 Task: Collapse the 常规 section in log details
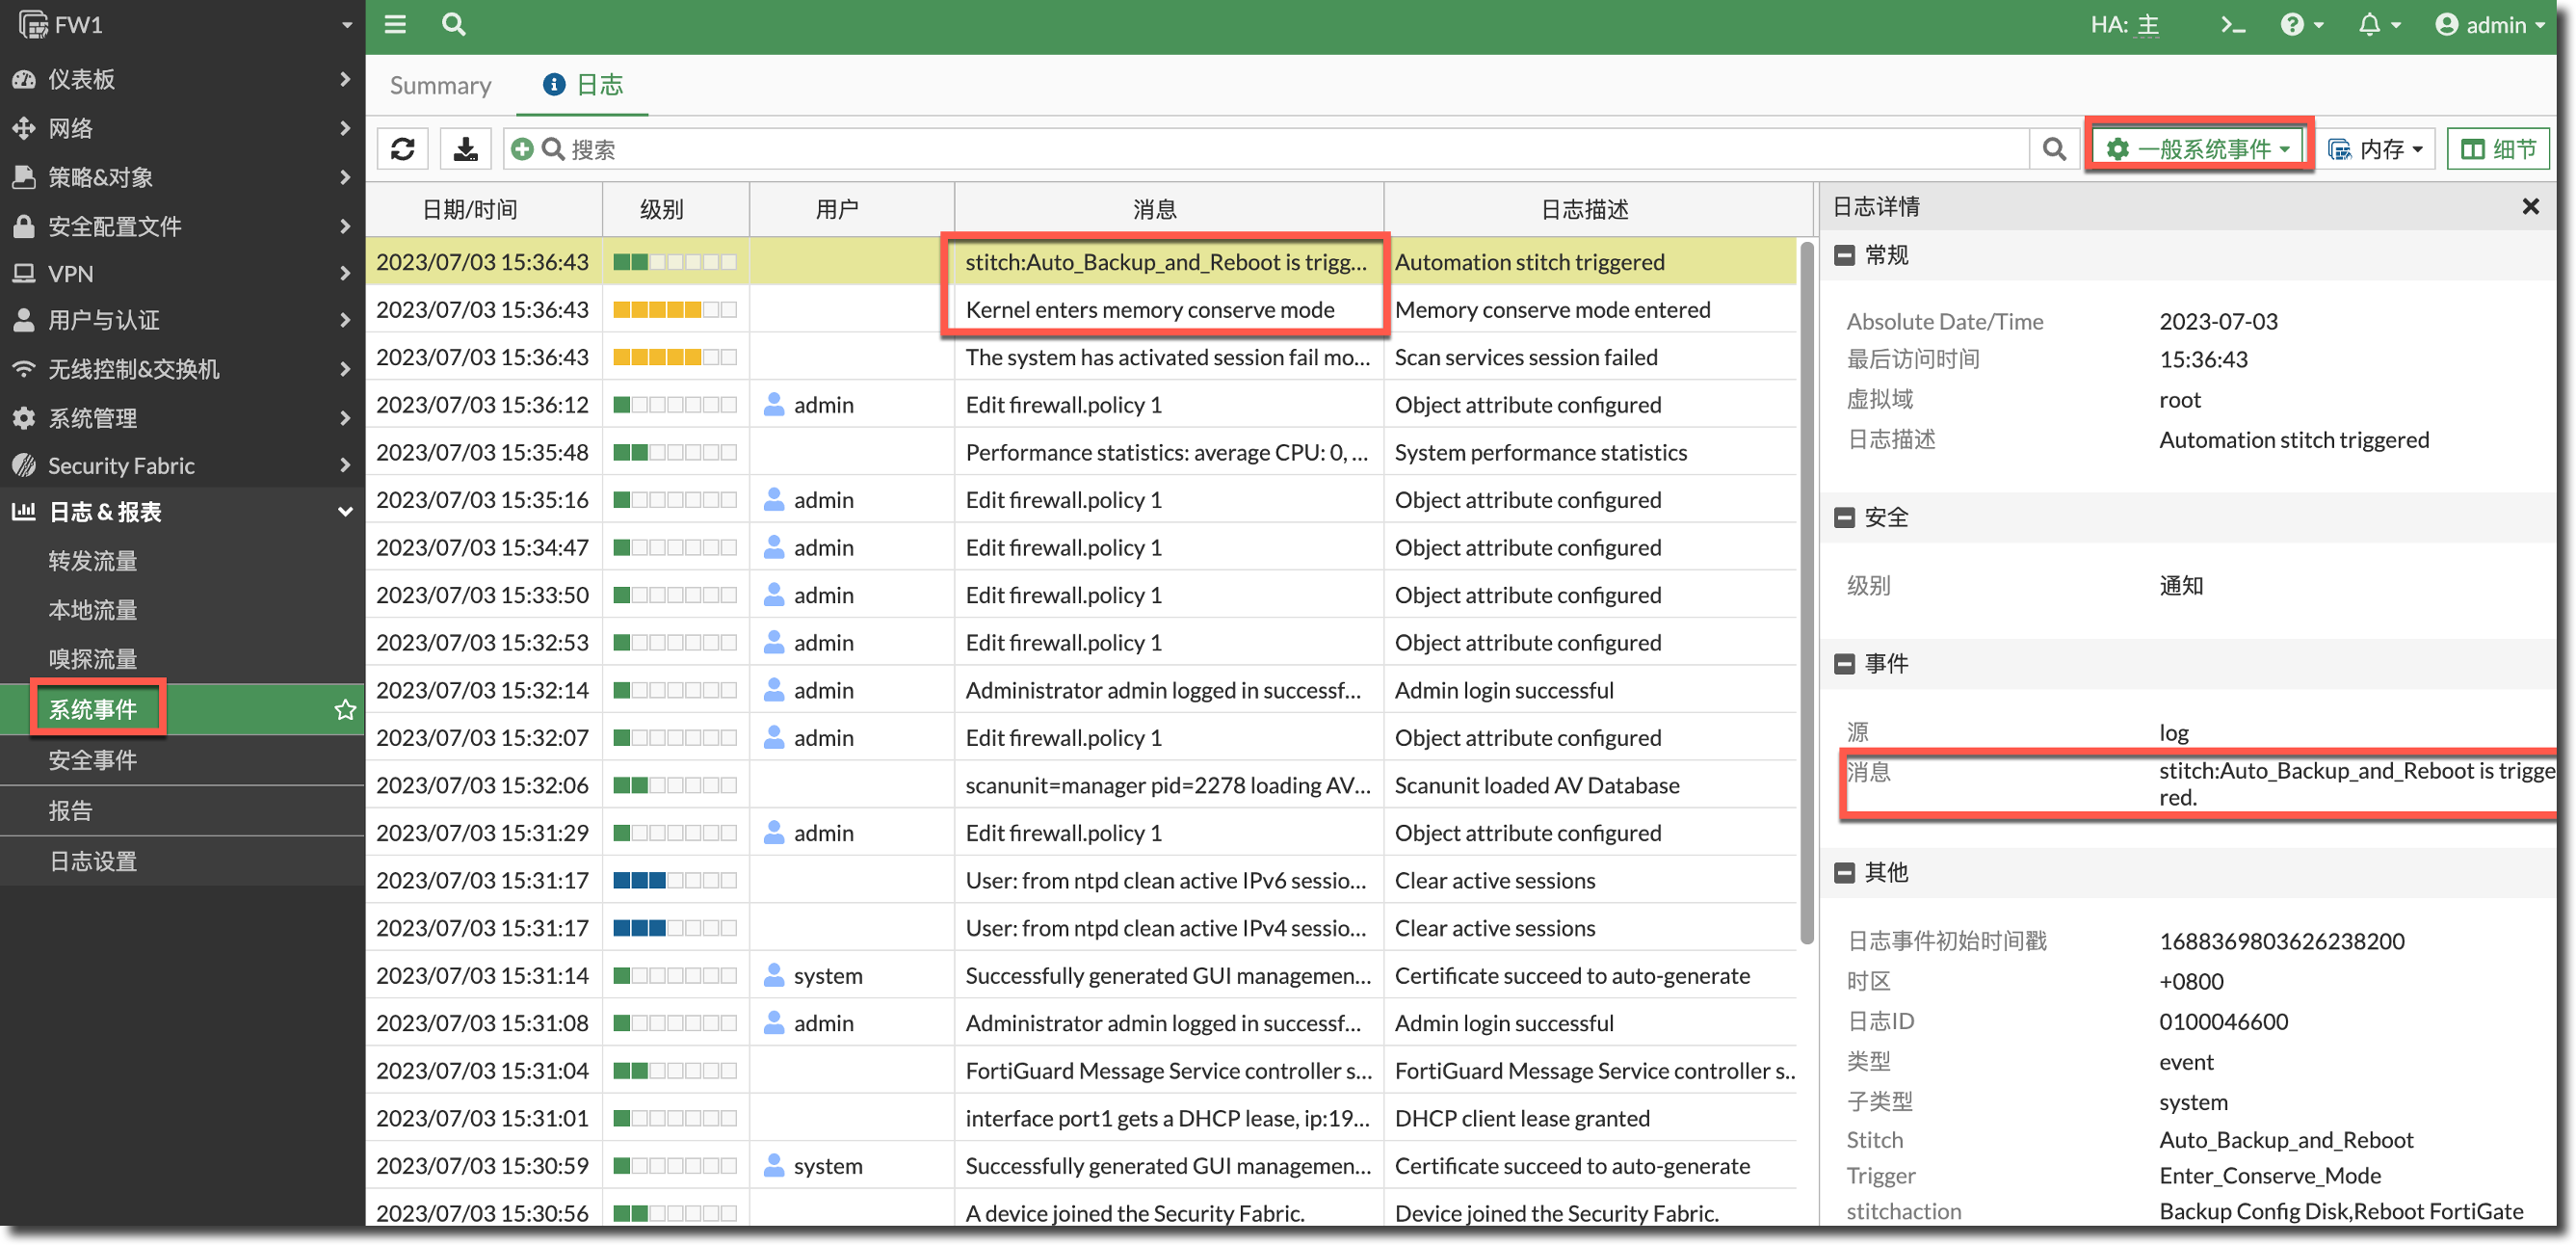point(1845,255)
